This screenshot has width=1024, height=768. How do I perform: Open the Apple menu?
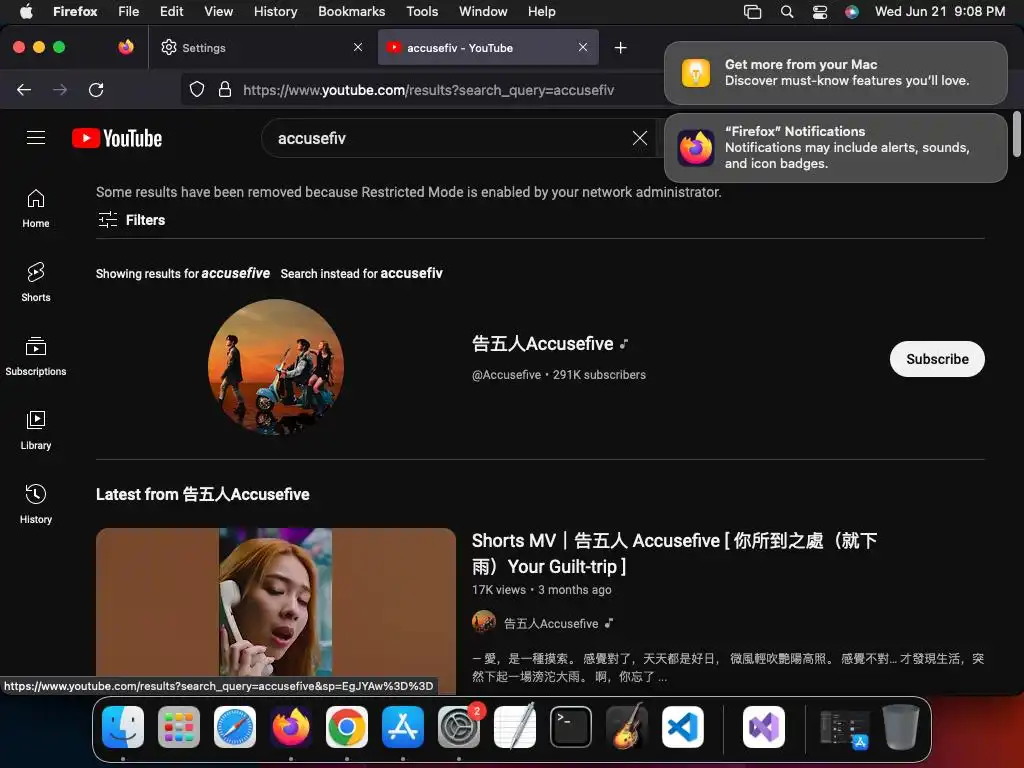(x=26, y=12)
